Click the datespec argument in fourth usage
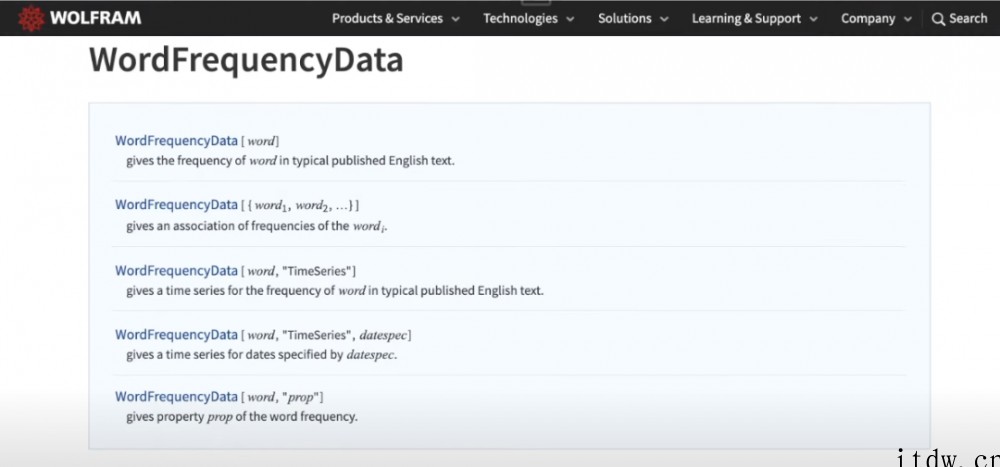 [x=383, y=335]
